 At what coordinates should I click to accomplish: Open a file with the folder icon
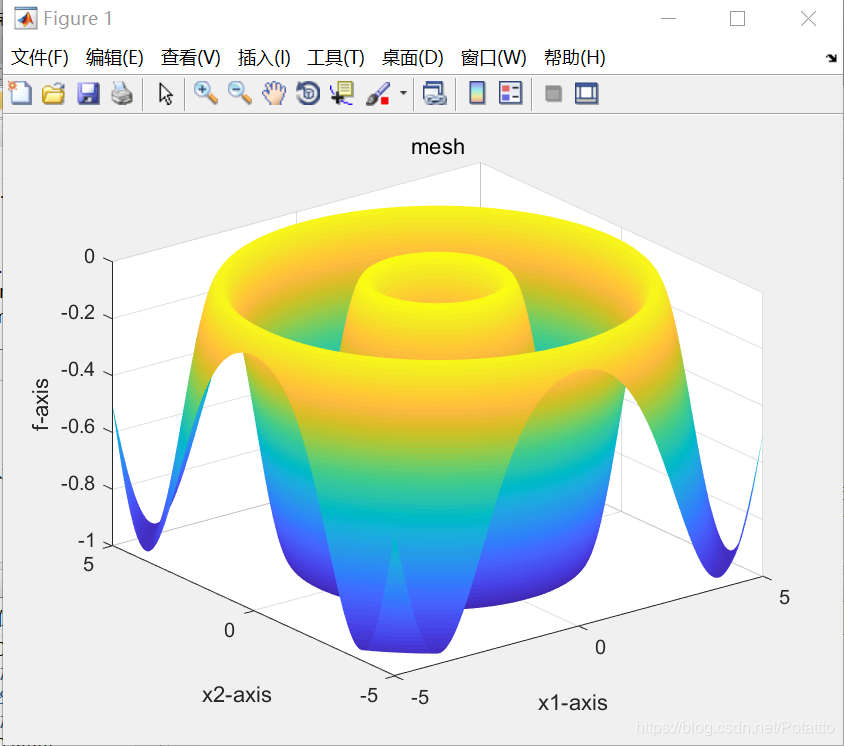click(x=54, y=93)
